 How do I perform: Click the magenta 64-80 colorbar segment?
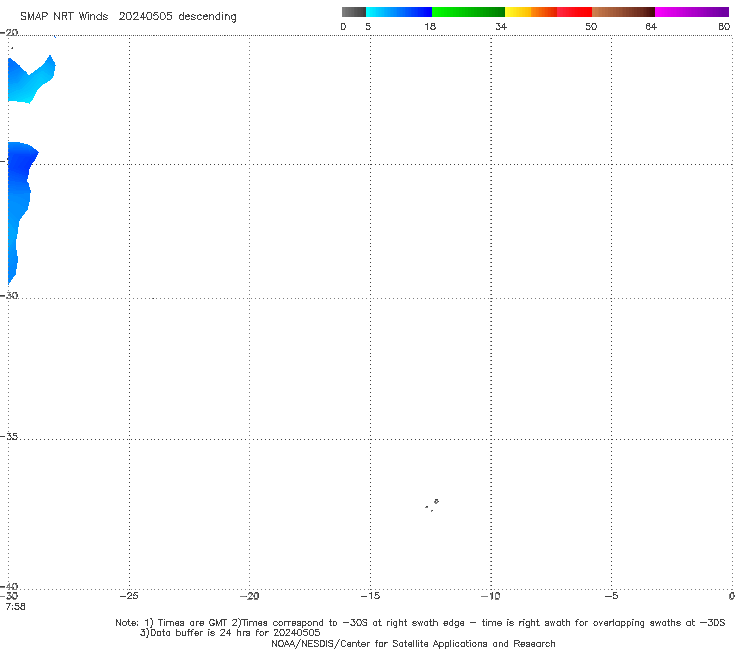tap(692, 12)
